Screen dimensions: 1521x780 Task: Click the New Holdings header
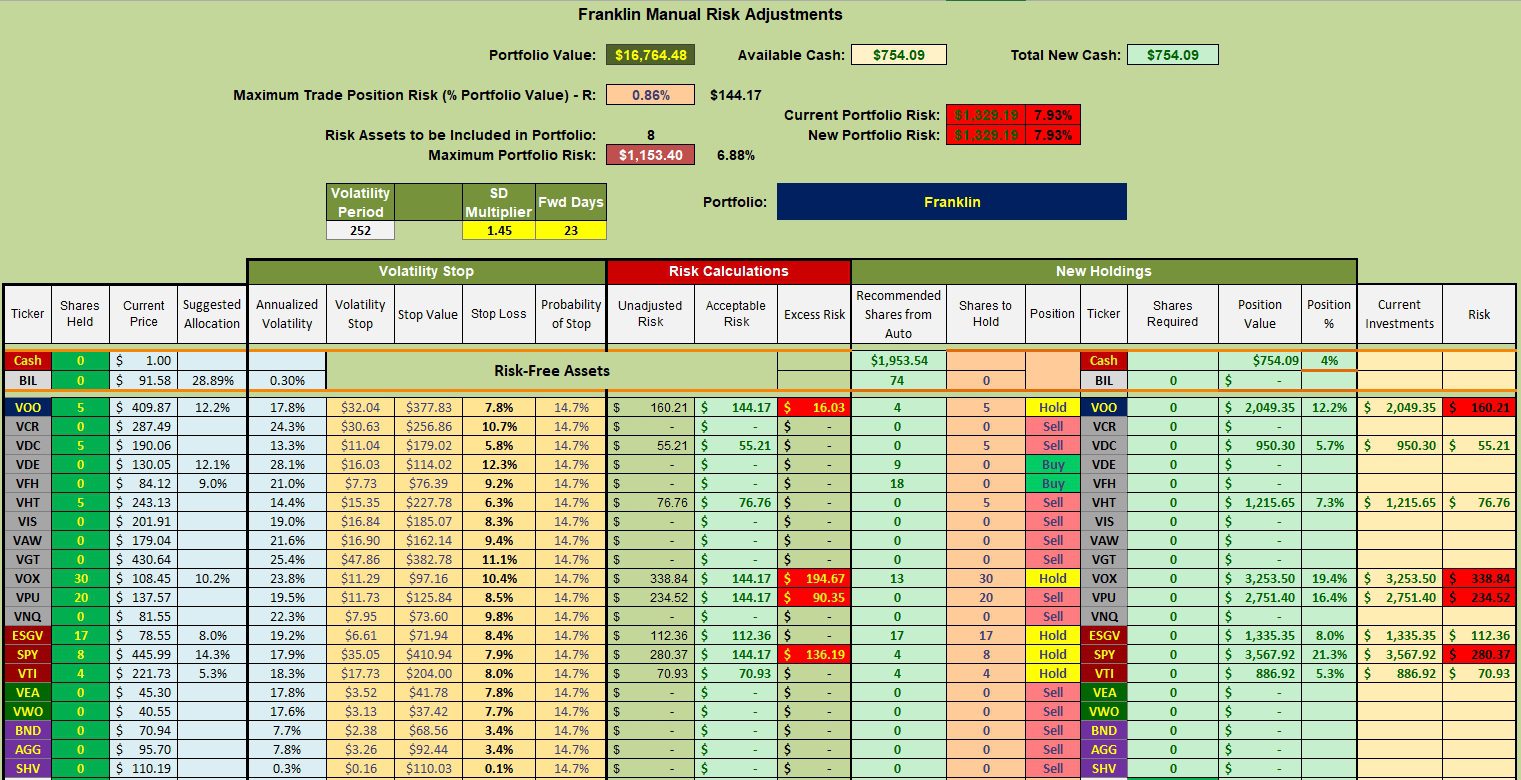tap(1103, 271)
